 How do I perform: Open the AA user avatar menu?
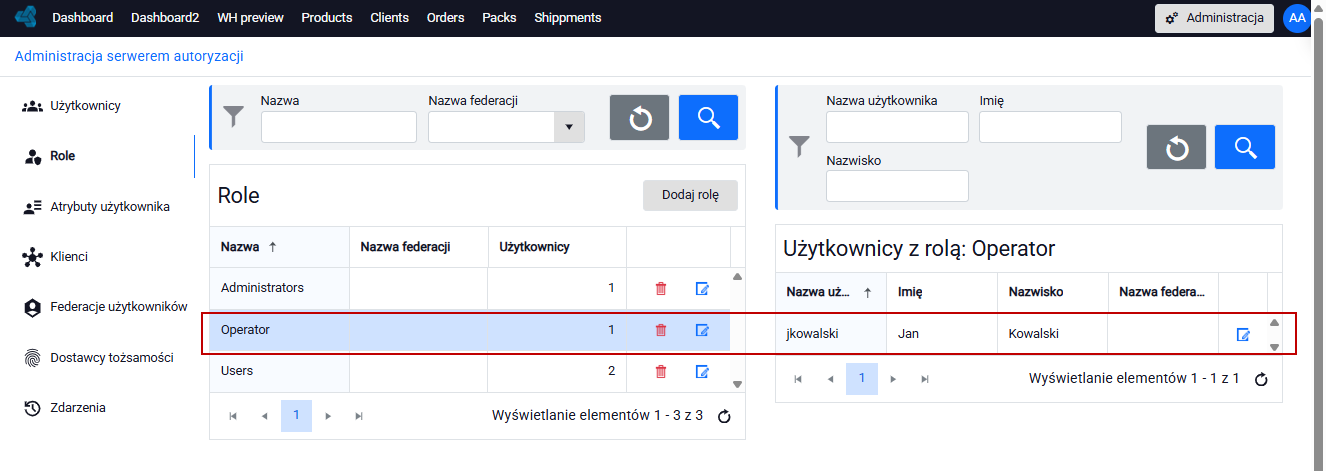[x=1297, y=18]
